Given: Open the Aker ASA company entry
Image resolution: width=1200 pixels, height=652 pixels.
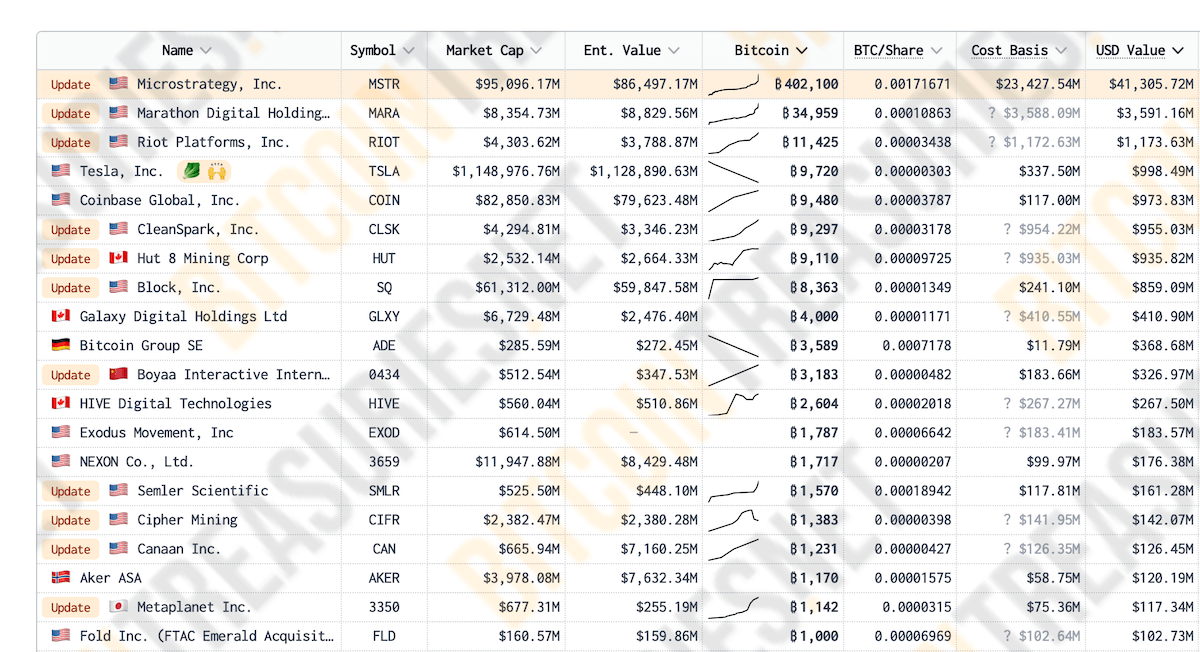Looking at the screenshot, I should click(111, 577).
